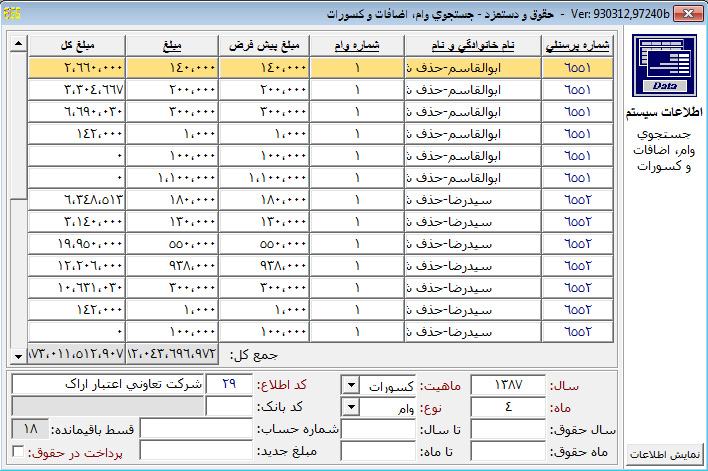Viewport: 708px width, 471px height.
Task: Click the Data system information icon
Action: point(664,65)
